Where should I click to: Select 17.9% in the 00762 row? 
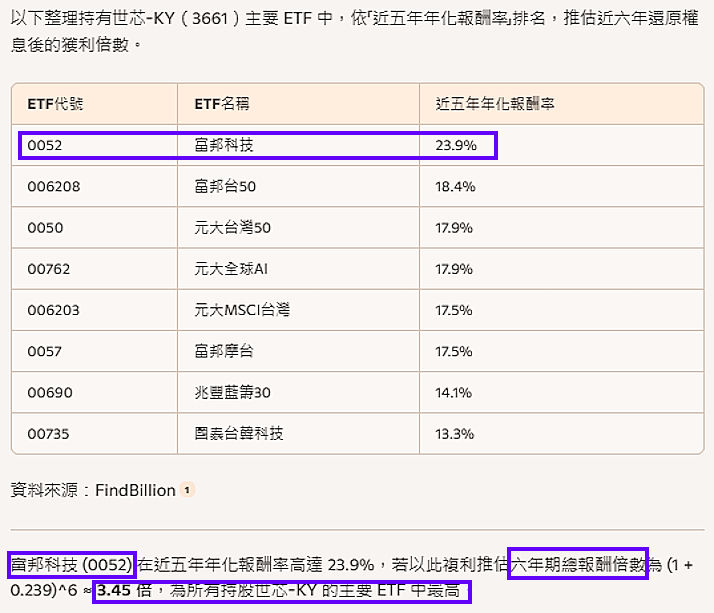coord(561,269)
